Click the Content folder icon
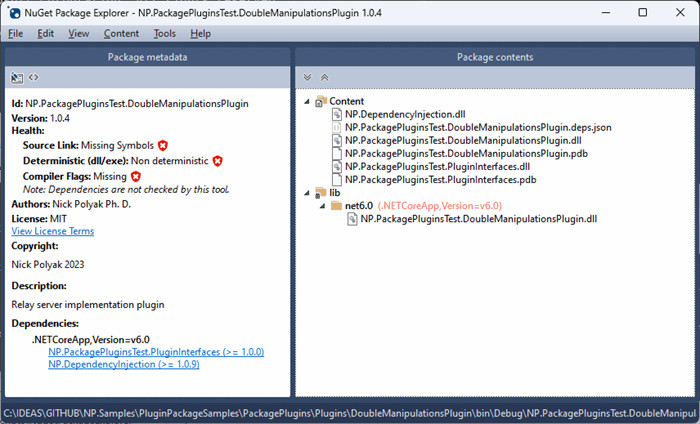The height and width of the screenshot is (424, 700). pyautogui.click(x=321, y=101)
